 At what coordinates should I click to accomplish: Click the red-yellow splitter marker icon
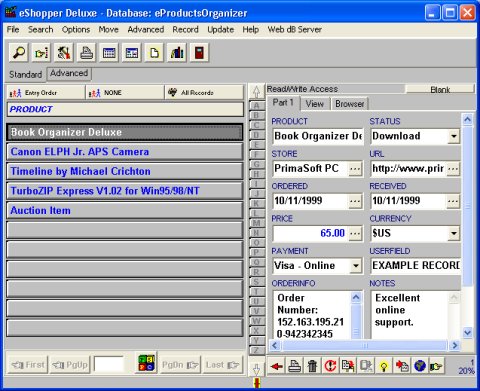pos(257,383)
